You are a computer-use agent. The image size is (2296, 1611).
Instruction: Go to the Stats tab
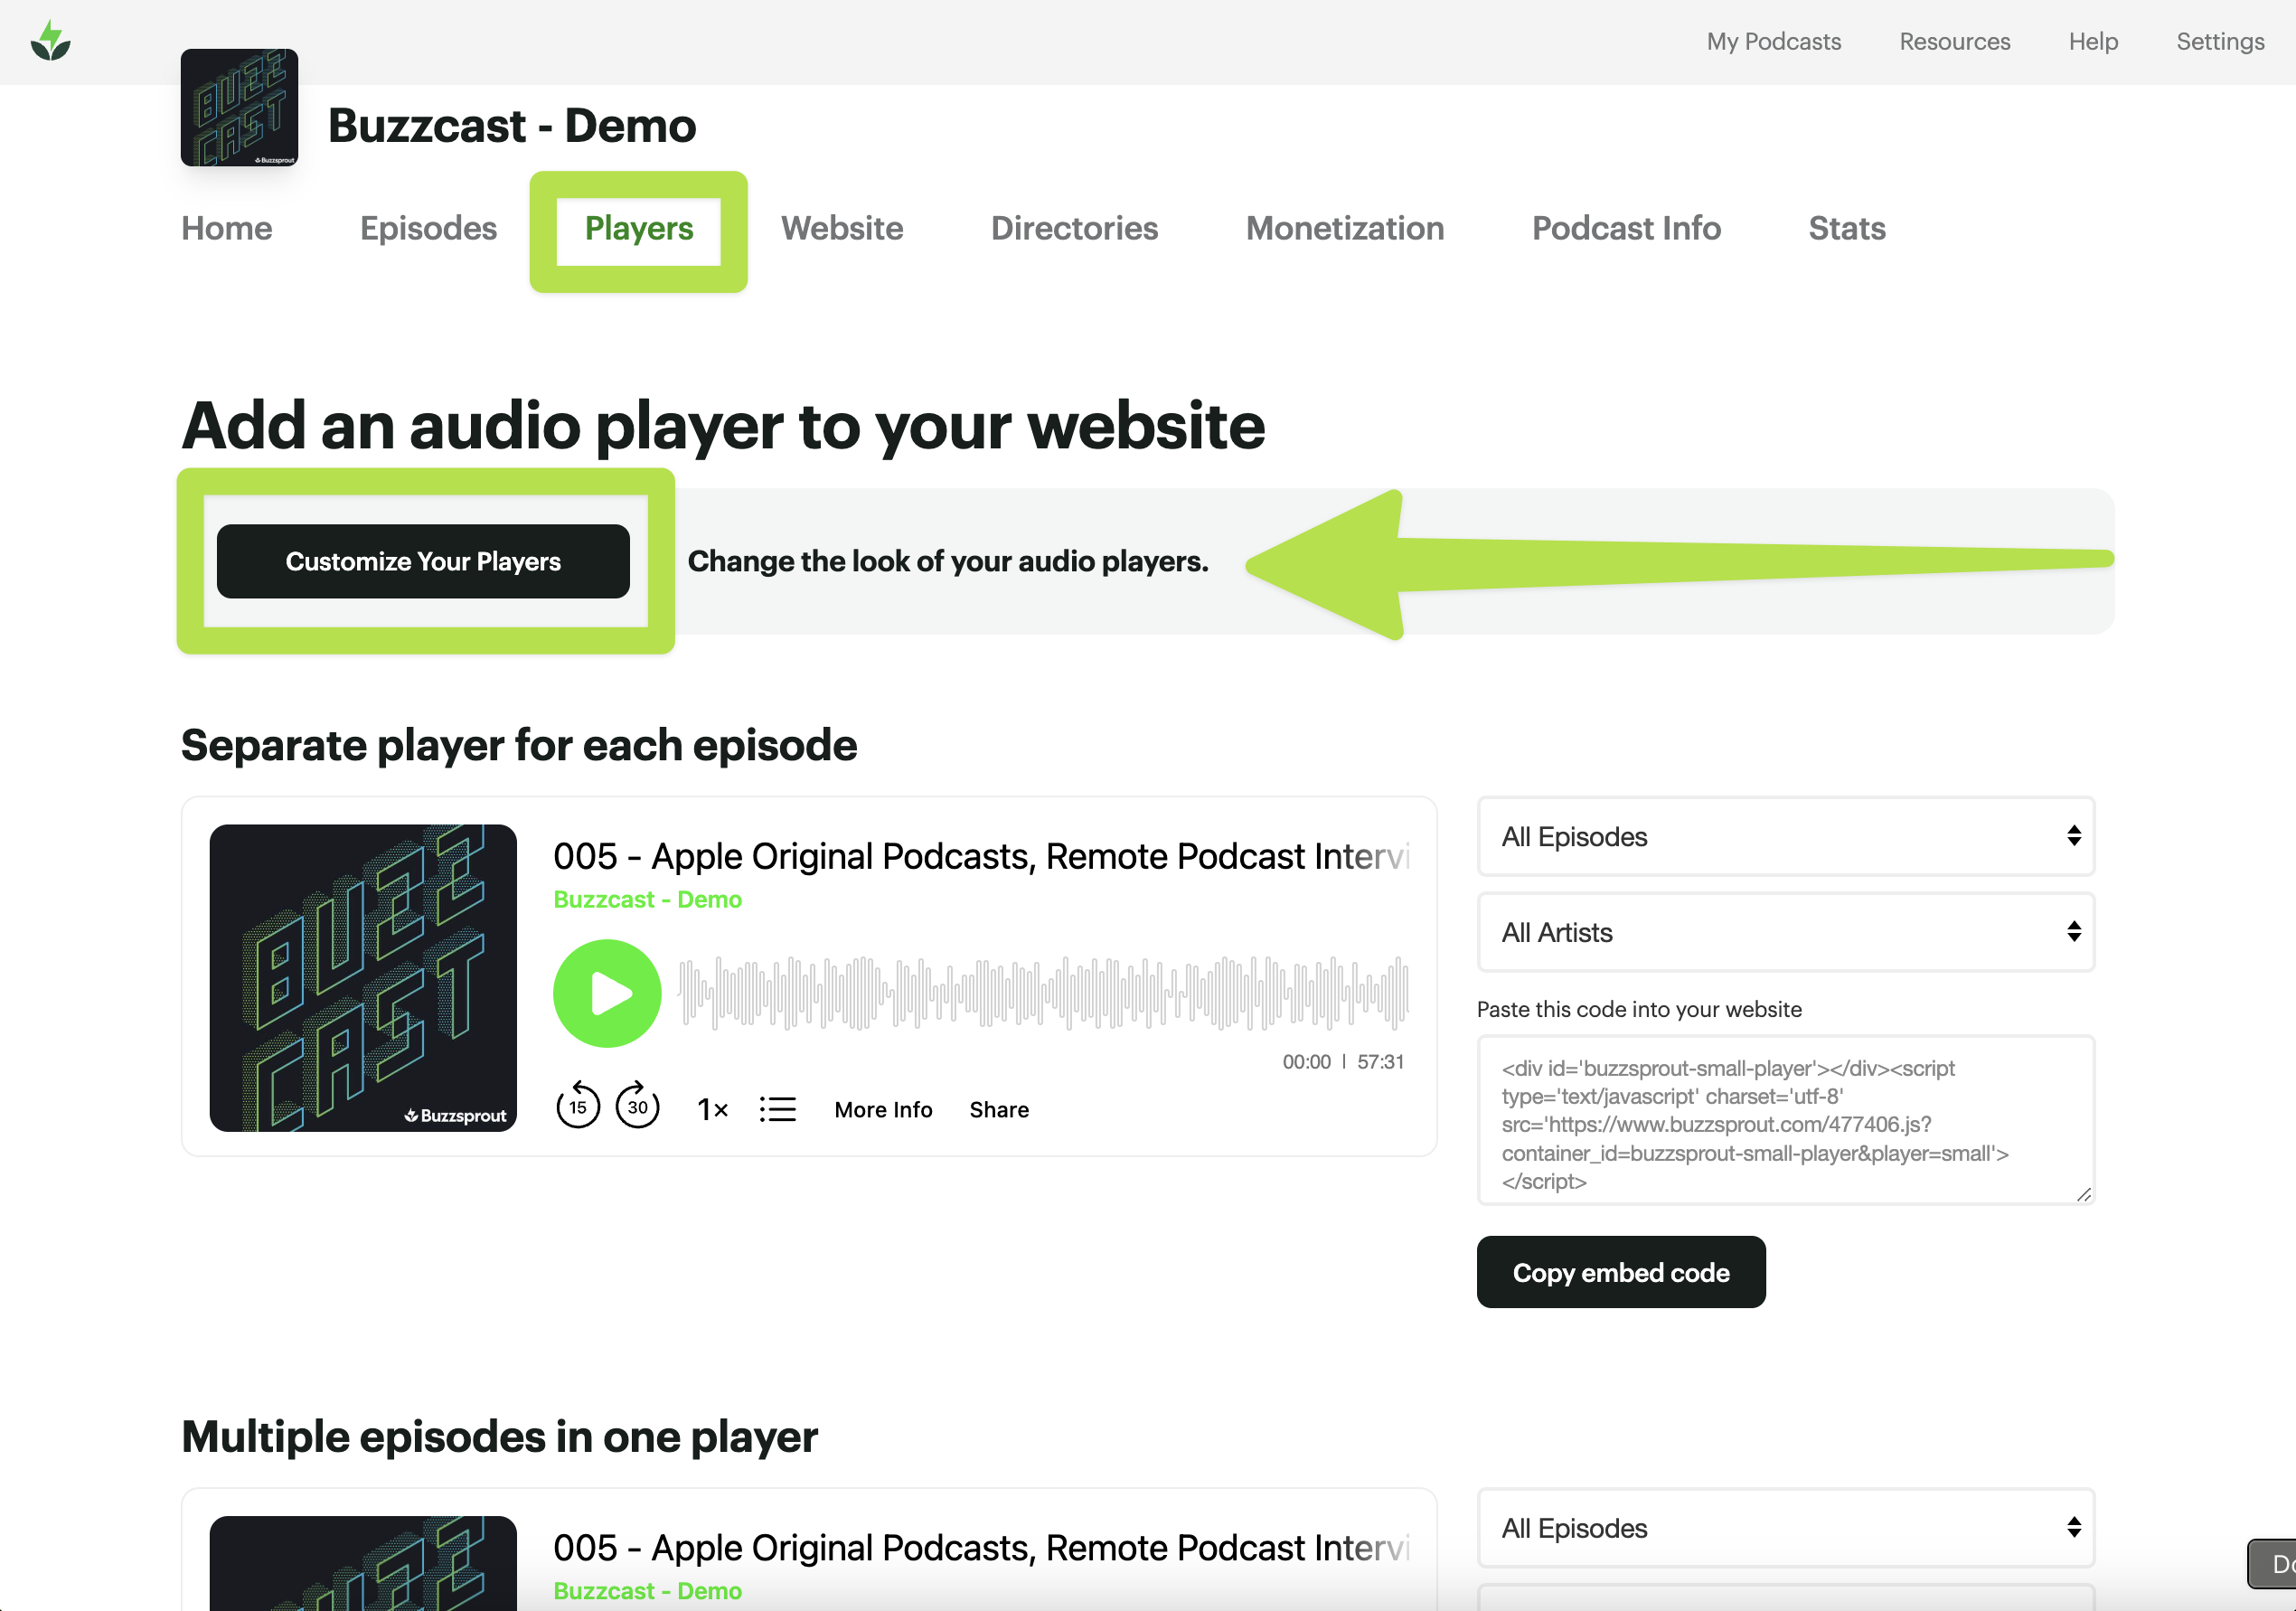coord(1846,228)
